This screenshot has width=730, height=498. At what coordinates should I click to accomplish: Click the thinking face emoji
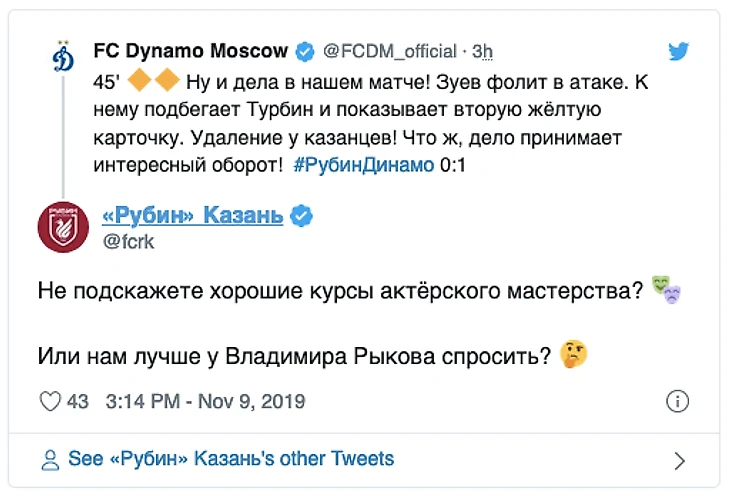pyautogui.click(x=573, y=353)
